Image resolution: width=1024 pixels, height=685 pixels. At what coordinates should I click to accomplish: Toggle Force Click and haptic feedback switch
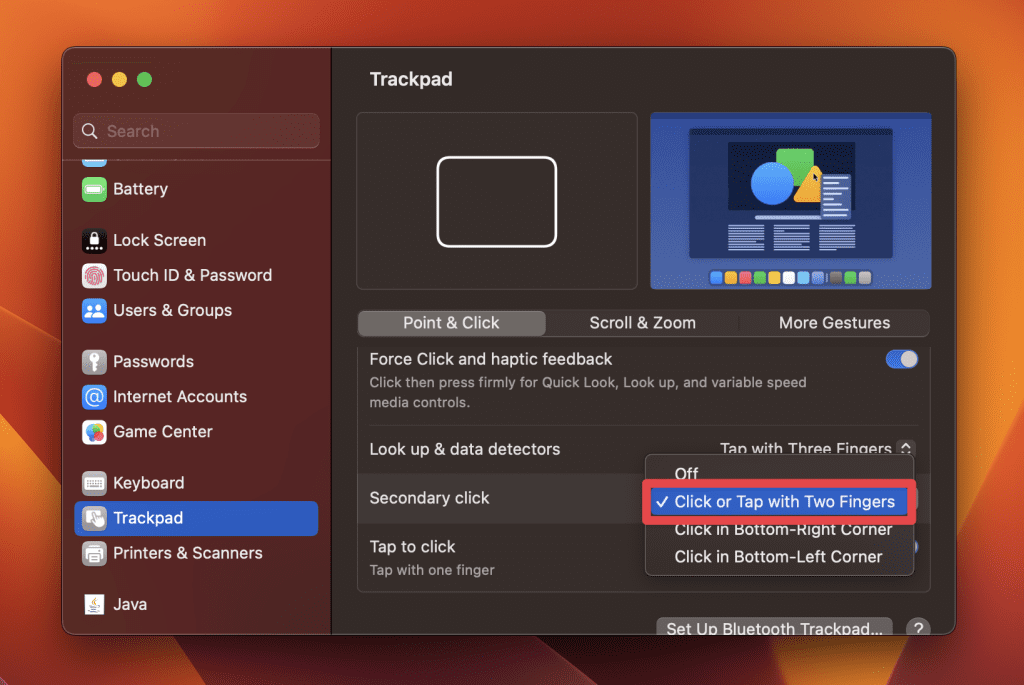point(901,359)
